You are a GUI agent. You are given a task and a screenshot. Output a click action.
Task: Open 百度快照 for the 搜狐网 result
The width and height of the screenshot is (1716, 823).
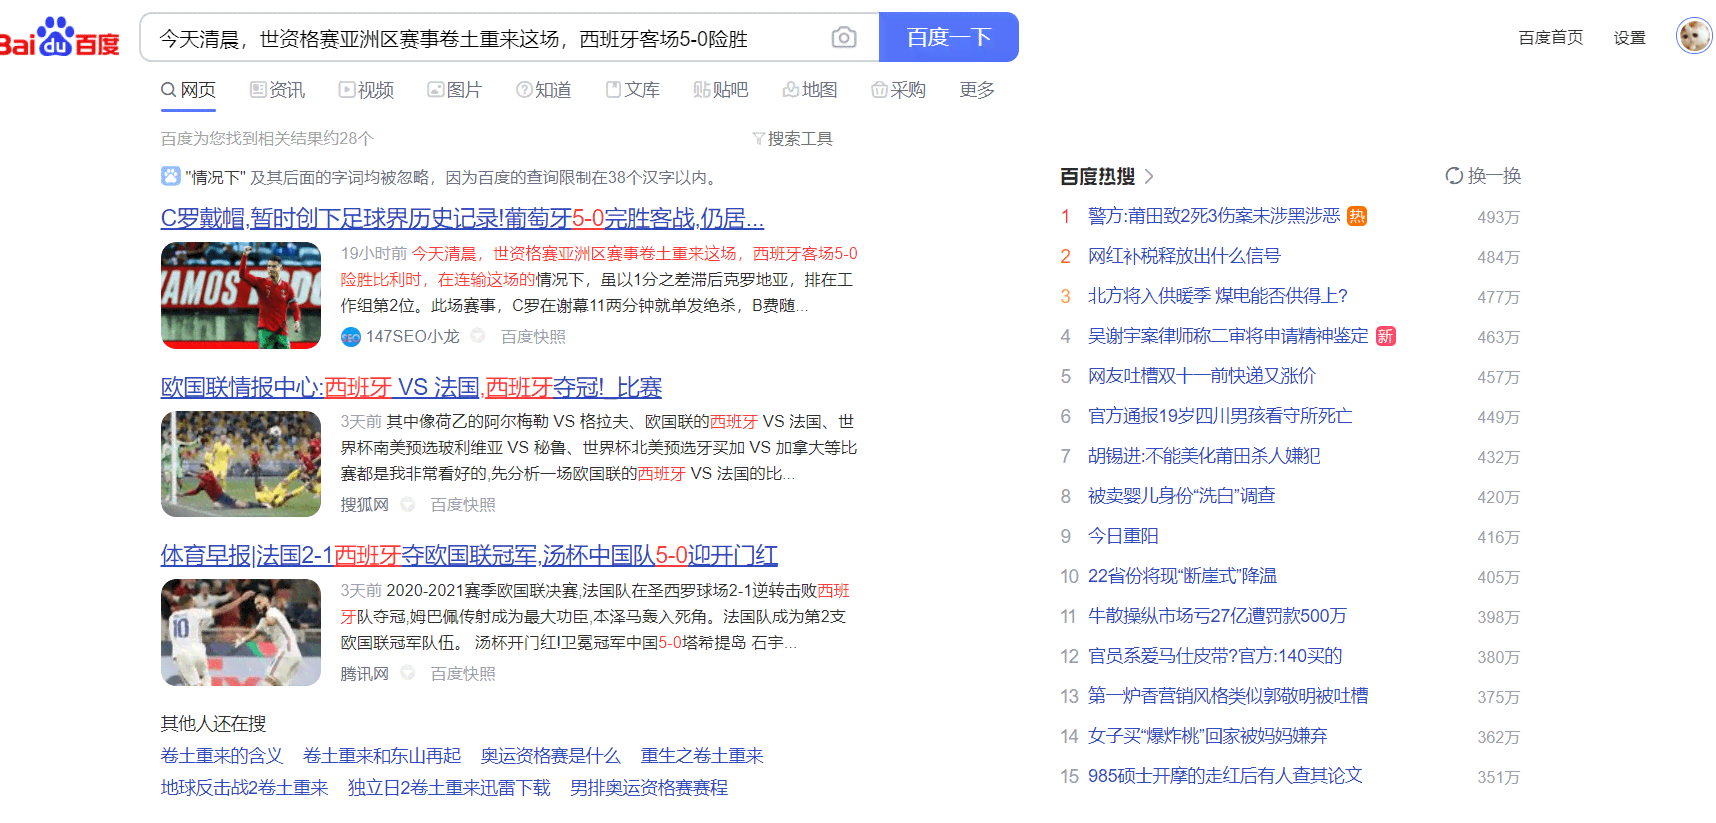click(x=463, y=505)
